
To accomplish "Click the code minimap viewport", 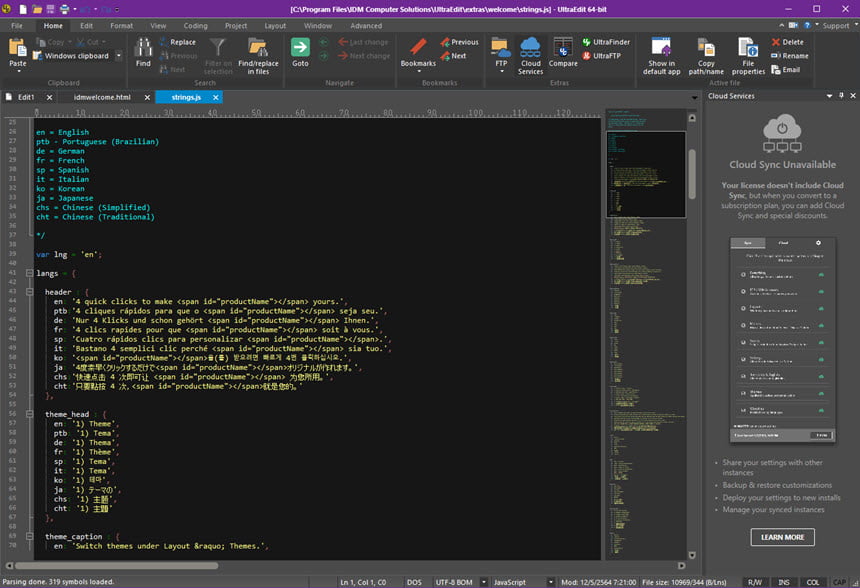I will (646, 174).
